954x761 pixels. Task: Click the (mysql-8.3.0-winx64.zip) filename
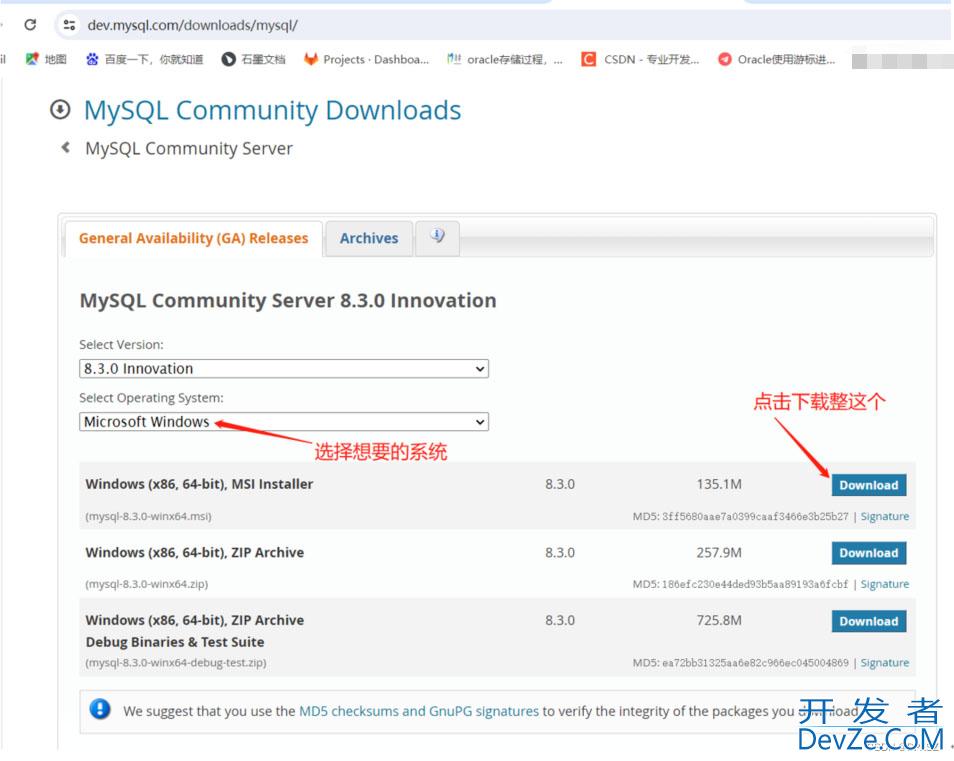147,584
